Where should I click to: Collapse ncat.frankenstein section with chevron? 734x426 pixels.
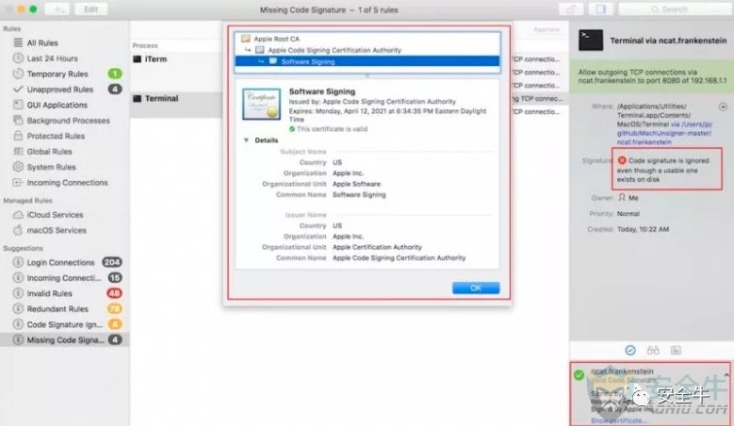click(x=726, y=375)
